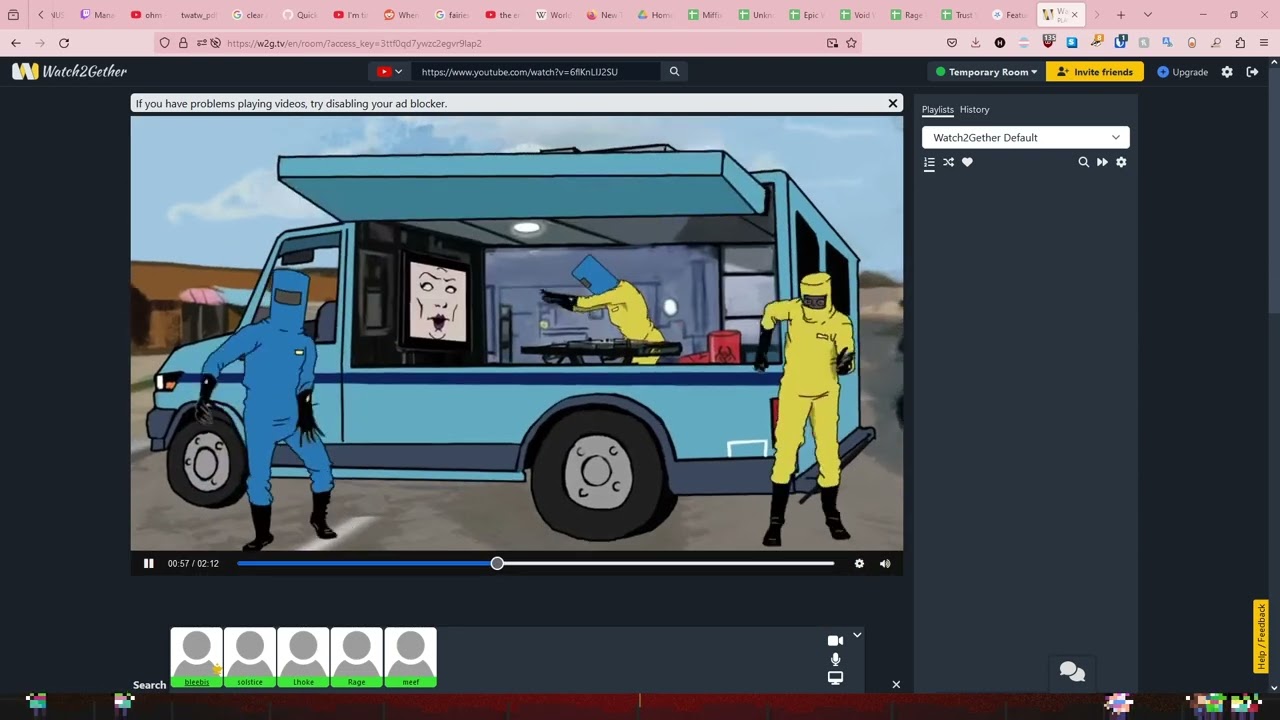
Task: Search within the playlist
Action: coord(1083,162)
